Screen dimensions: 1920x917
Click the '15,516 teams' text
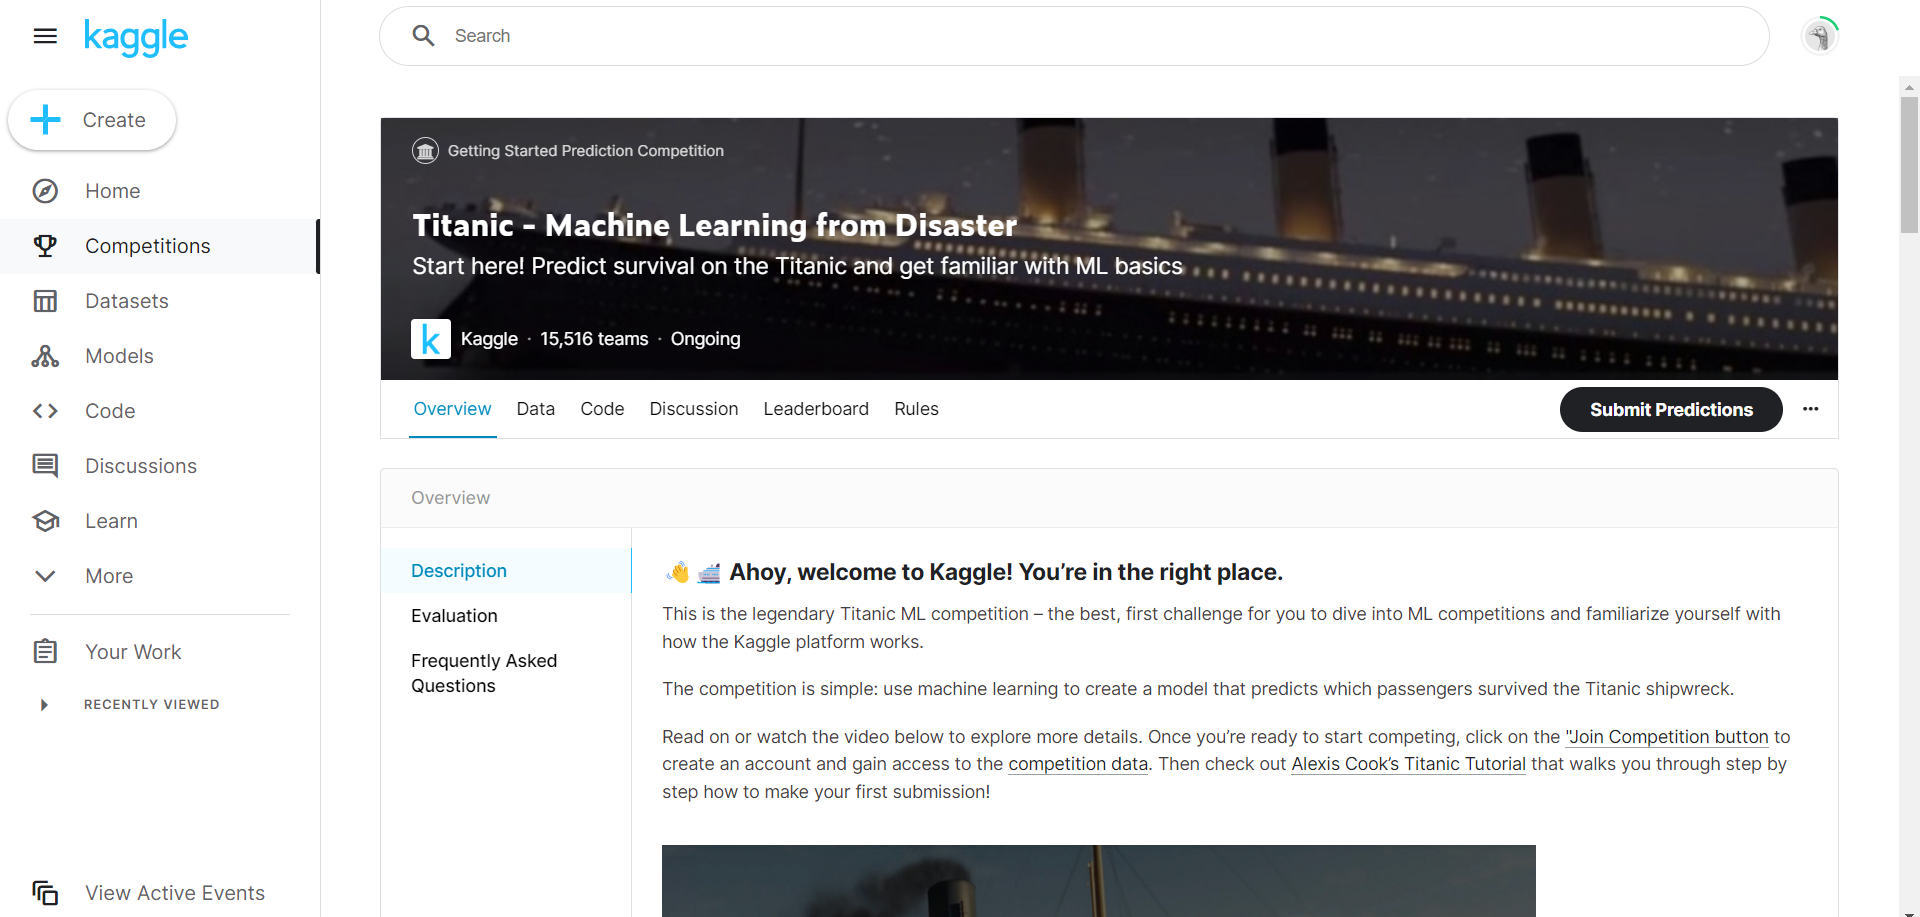click(x=594, y=339)
